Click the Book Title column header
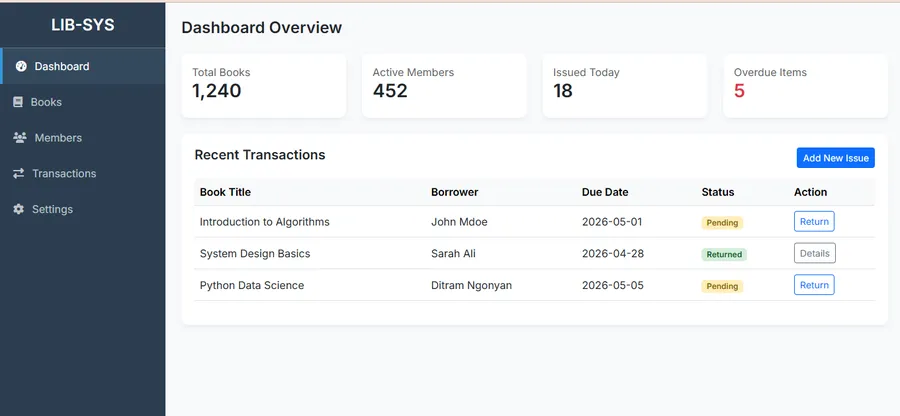The image size is (900, 416). coord(225,192)
